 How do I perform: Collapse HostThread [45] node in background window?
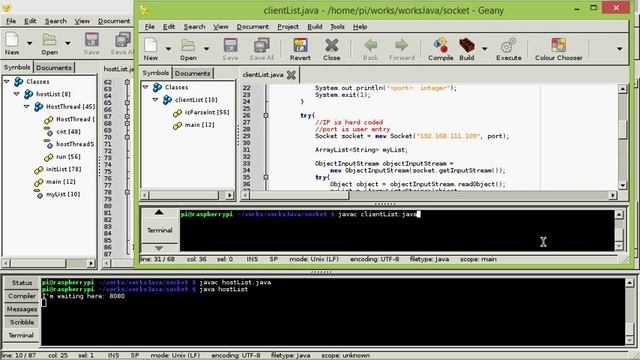coord(27,107)
